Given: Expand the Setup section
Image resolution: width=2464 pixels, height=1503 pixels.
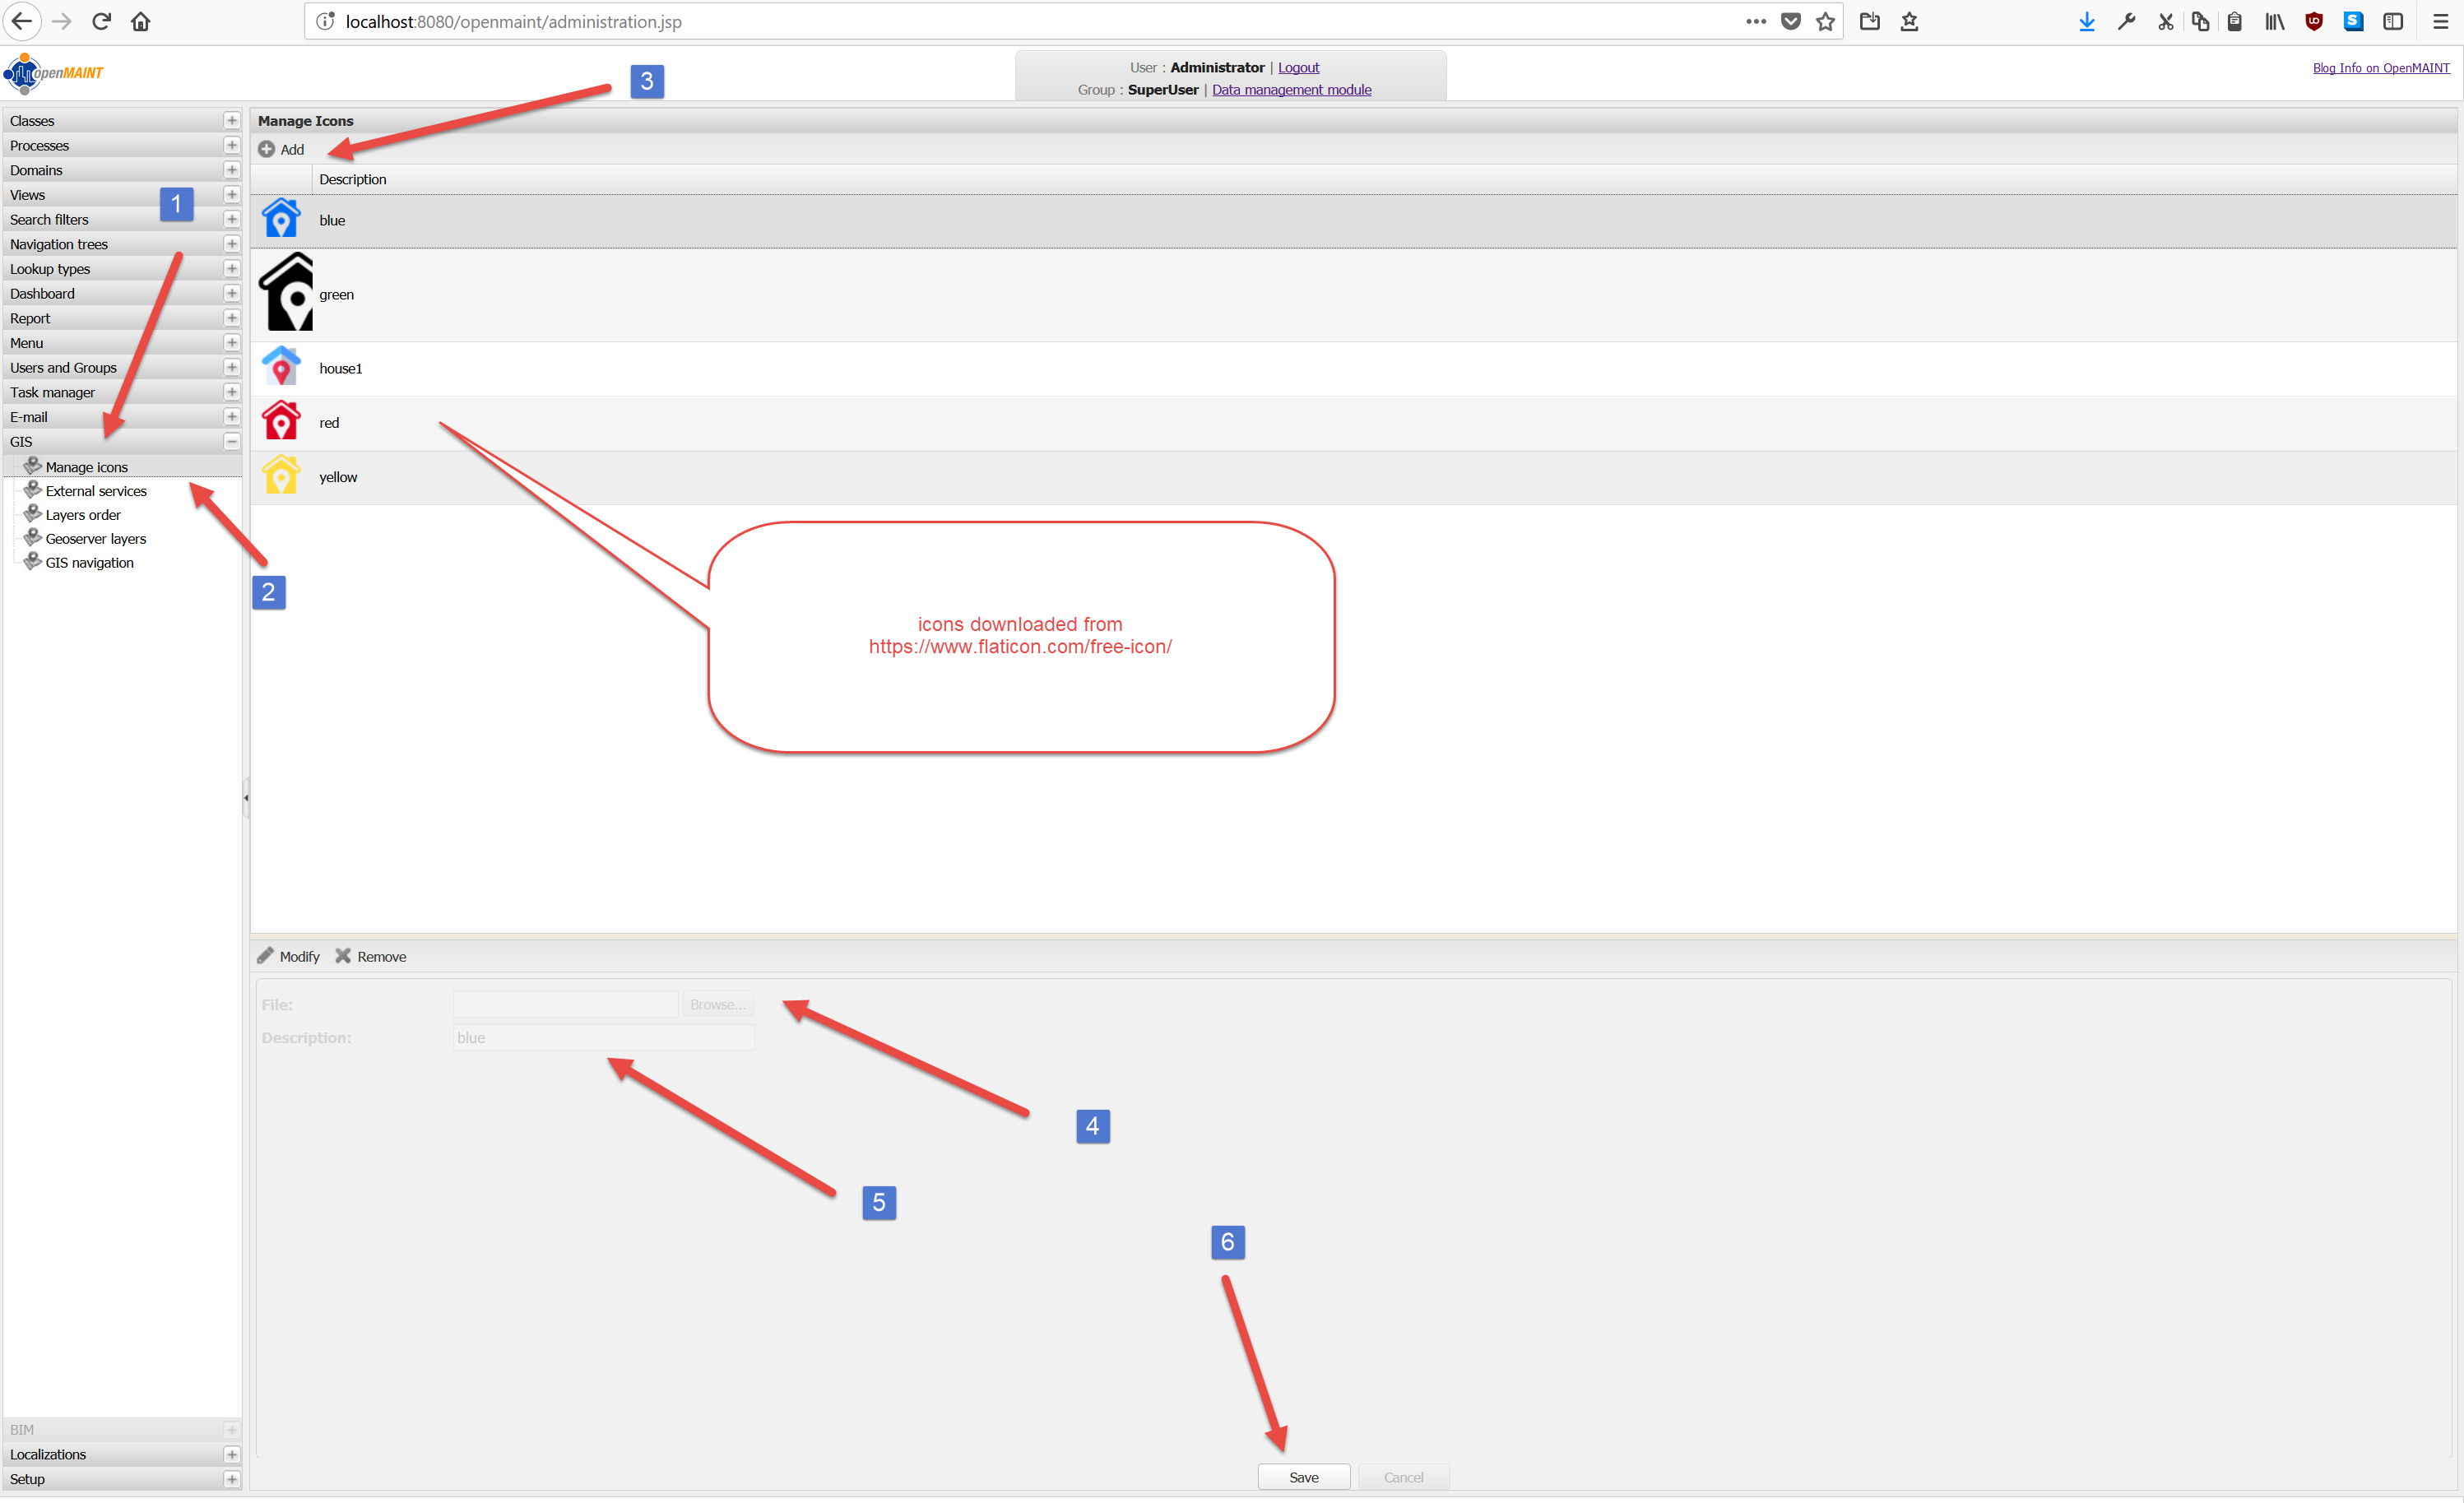Looking at the screenshot, I should point(231,1479).
